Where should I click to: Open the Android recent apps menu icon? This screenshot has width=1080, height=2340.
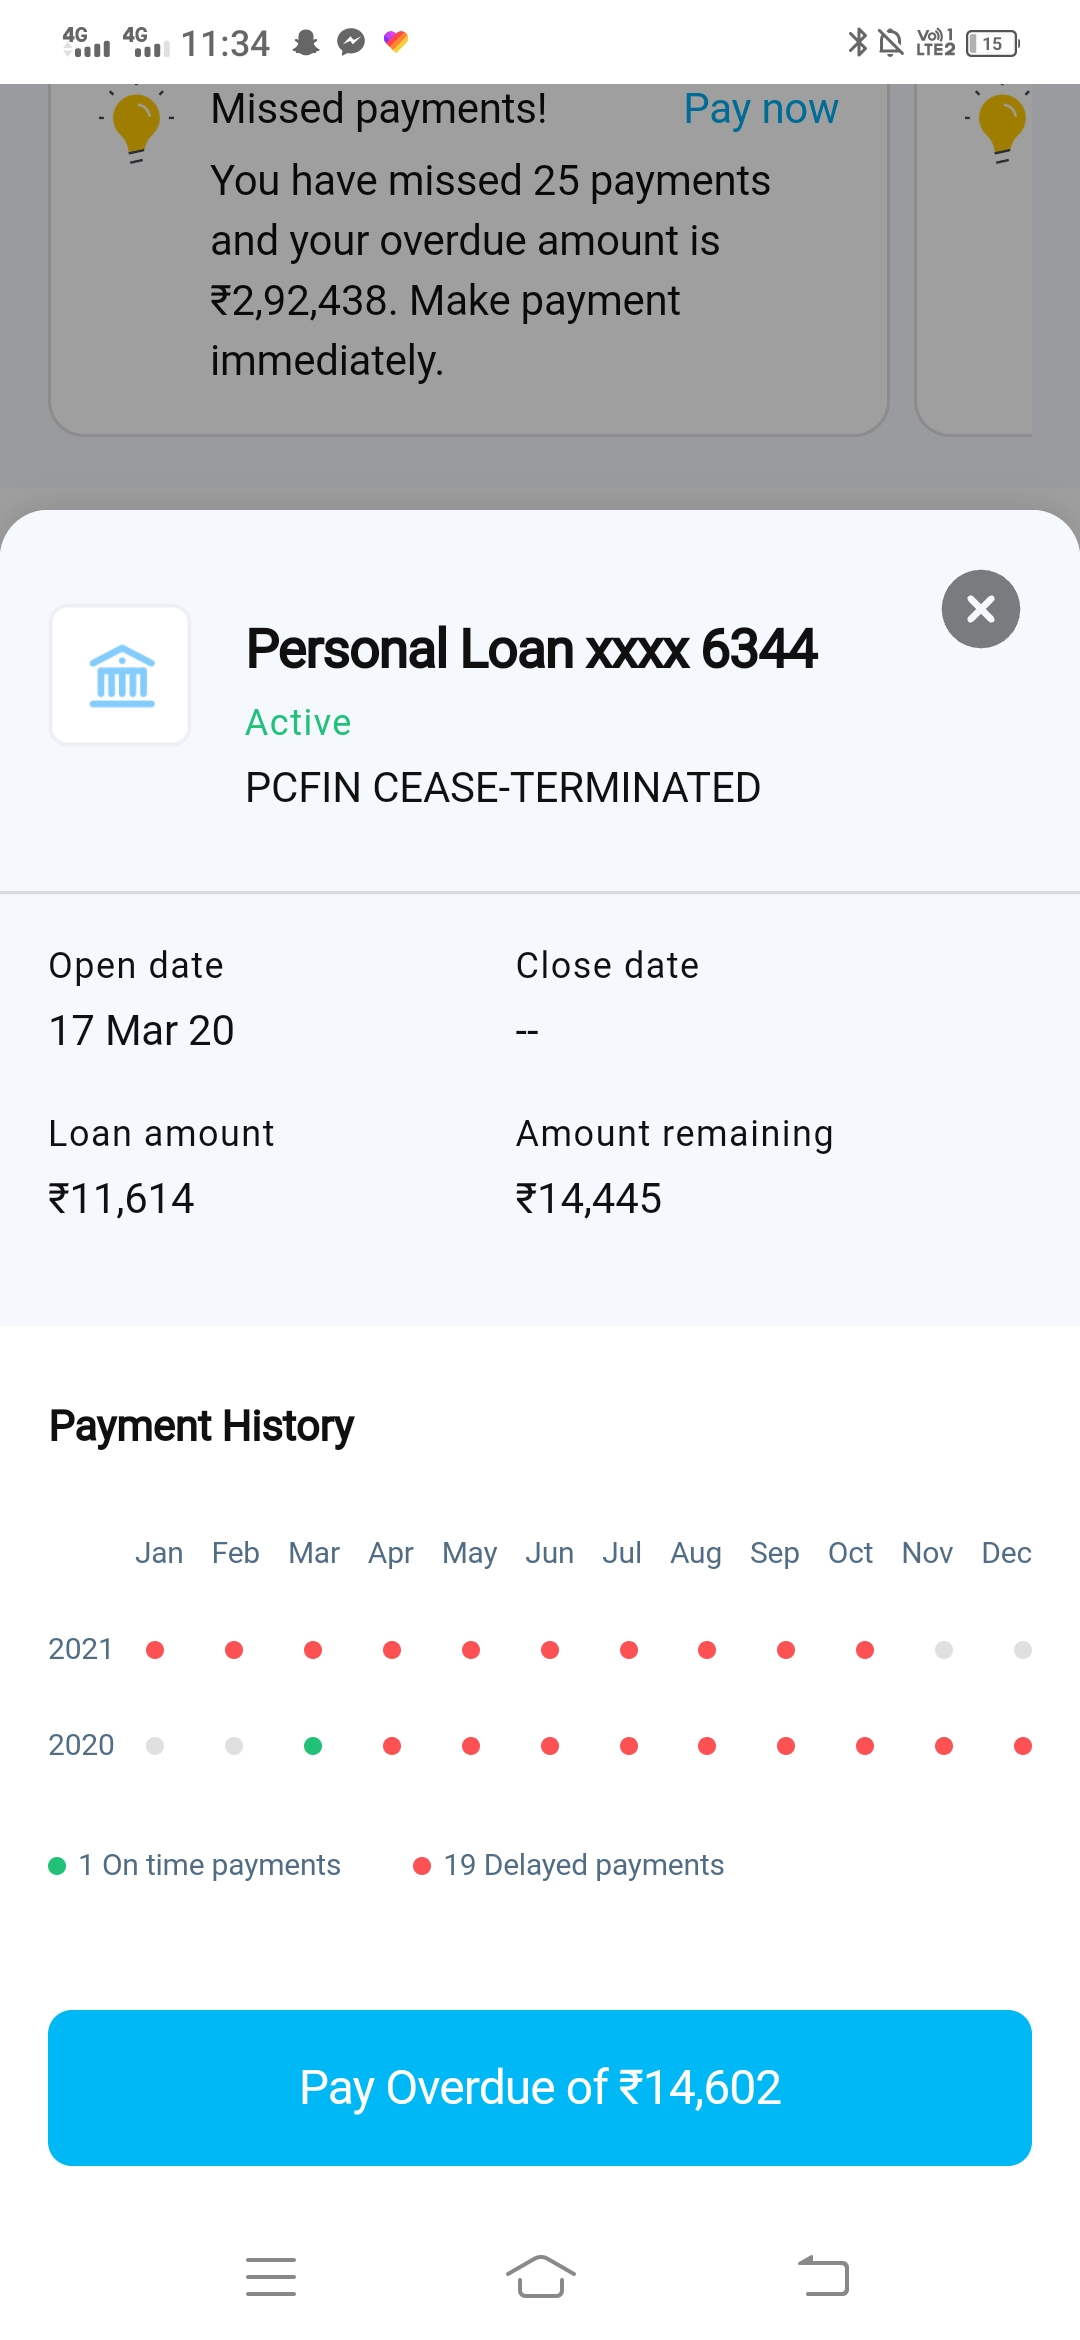point(270,2276)
